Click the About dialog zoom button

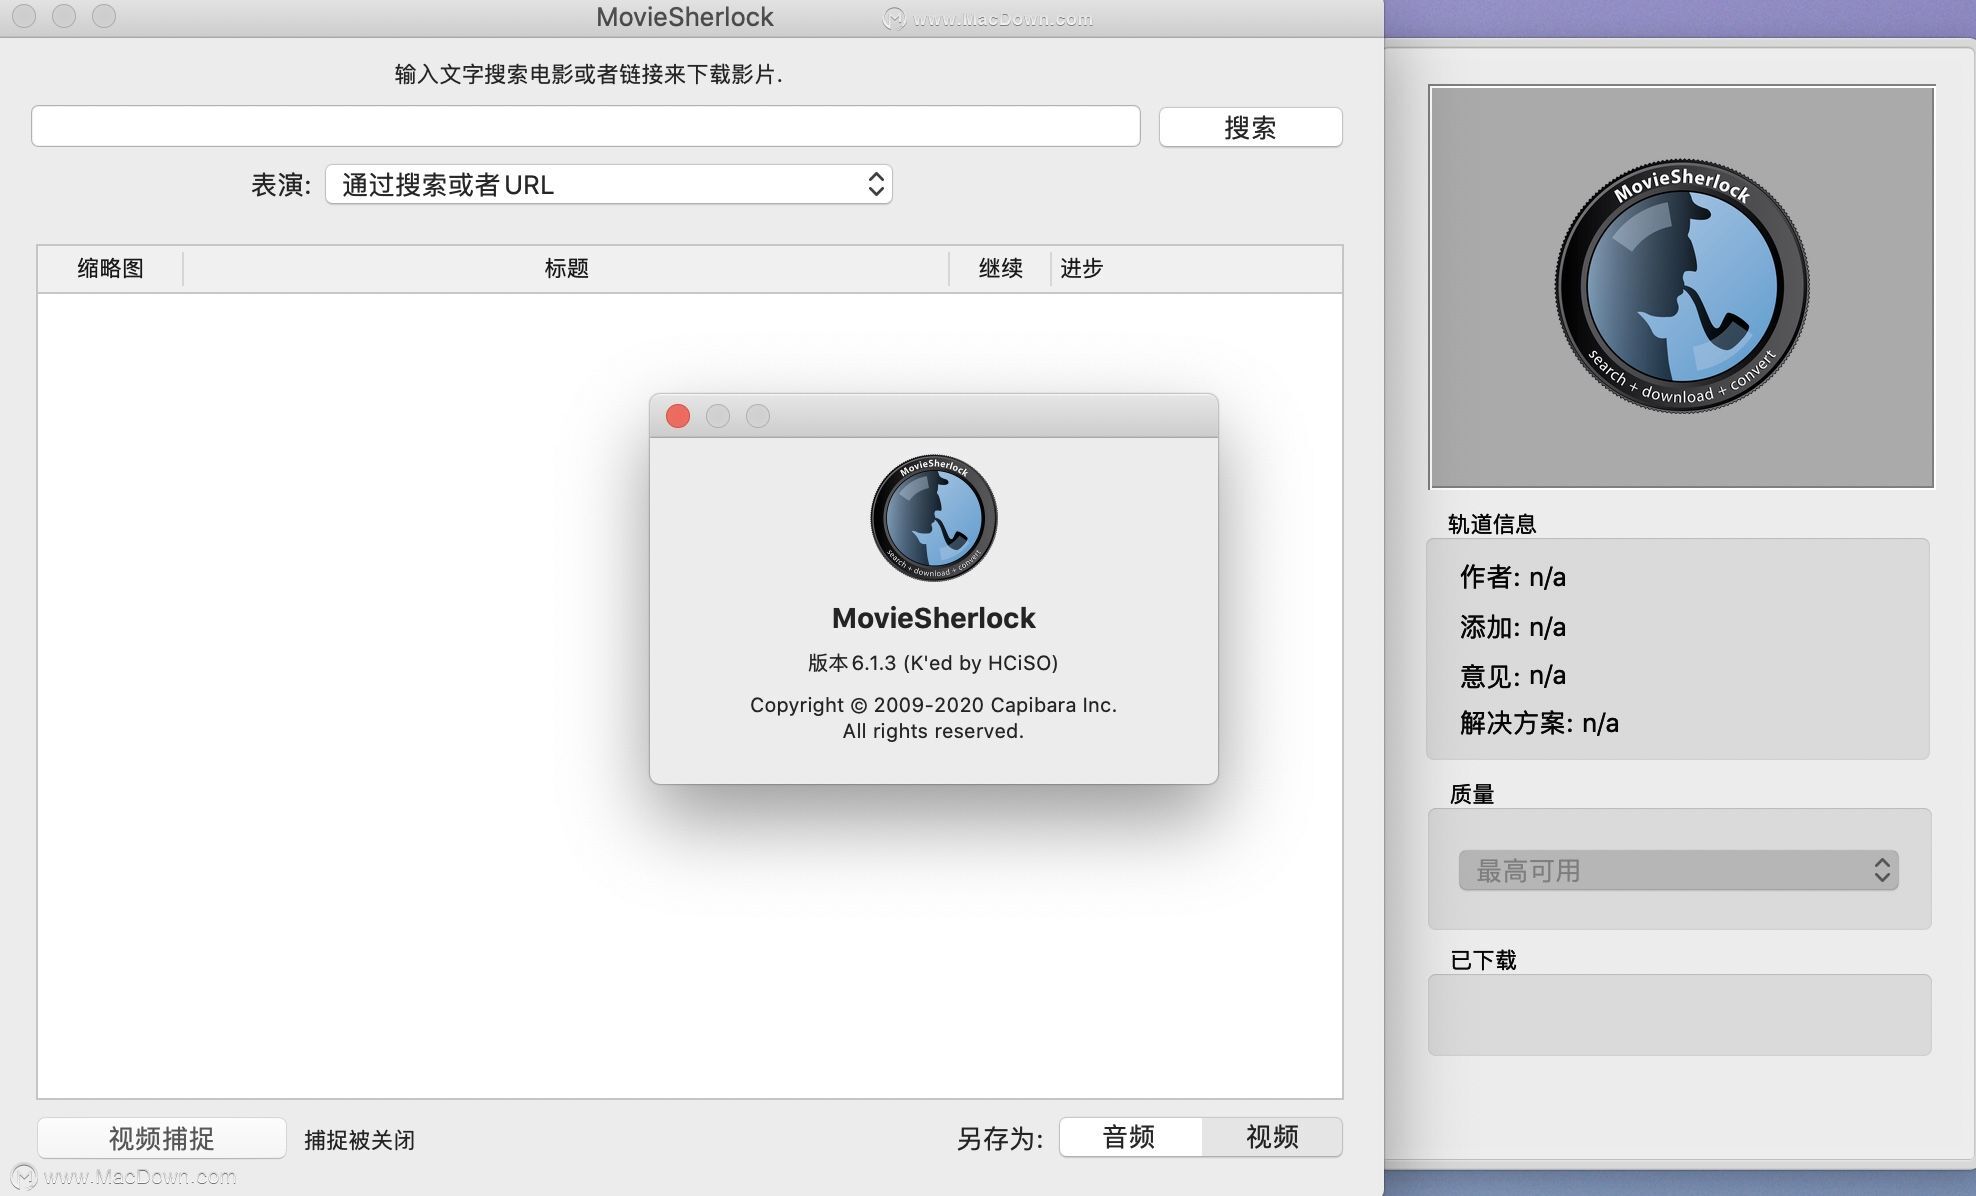[x=758, y=416]
